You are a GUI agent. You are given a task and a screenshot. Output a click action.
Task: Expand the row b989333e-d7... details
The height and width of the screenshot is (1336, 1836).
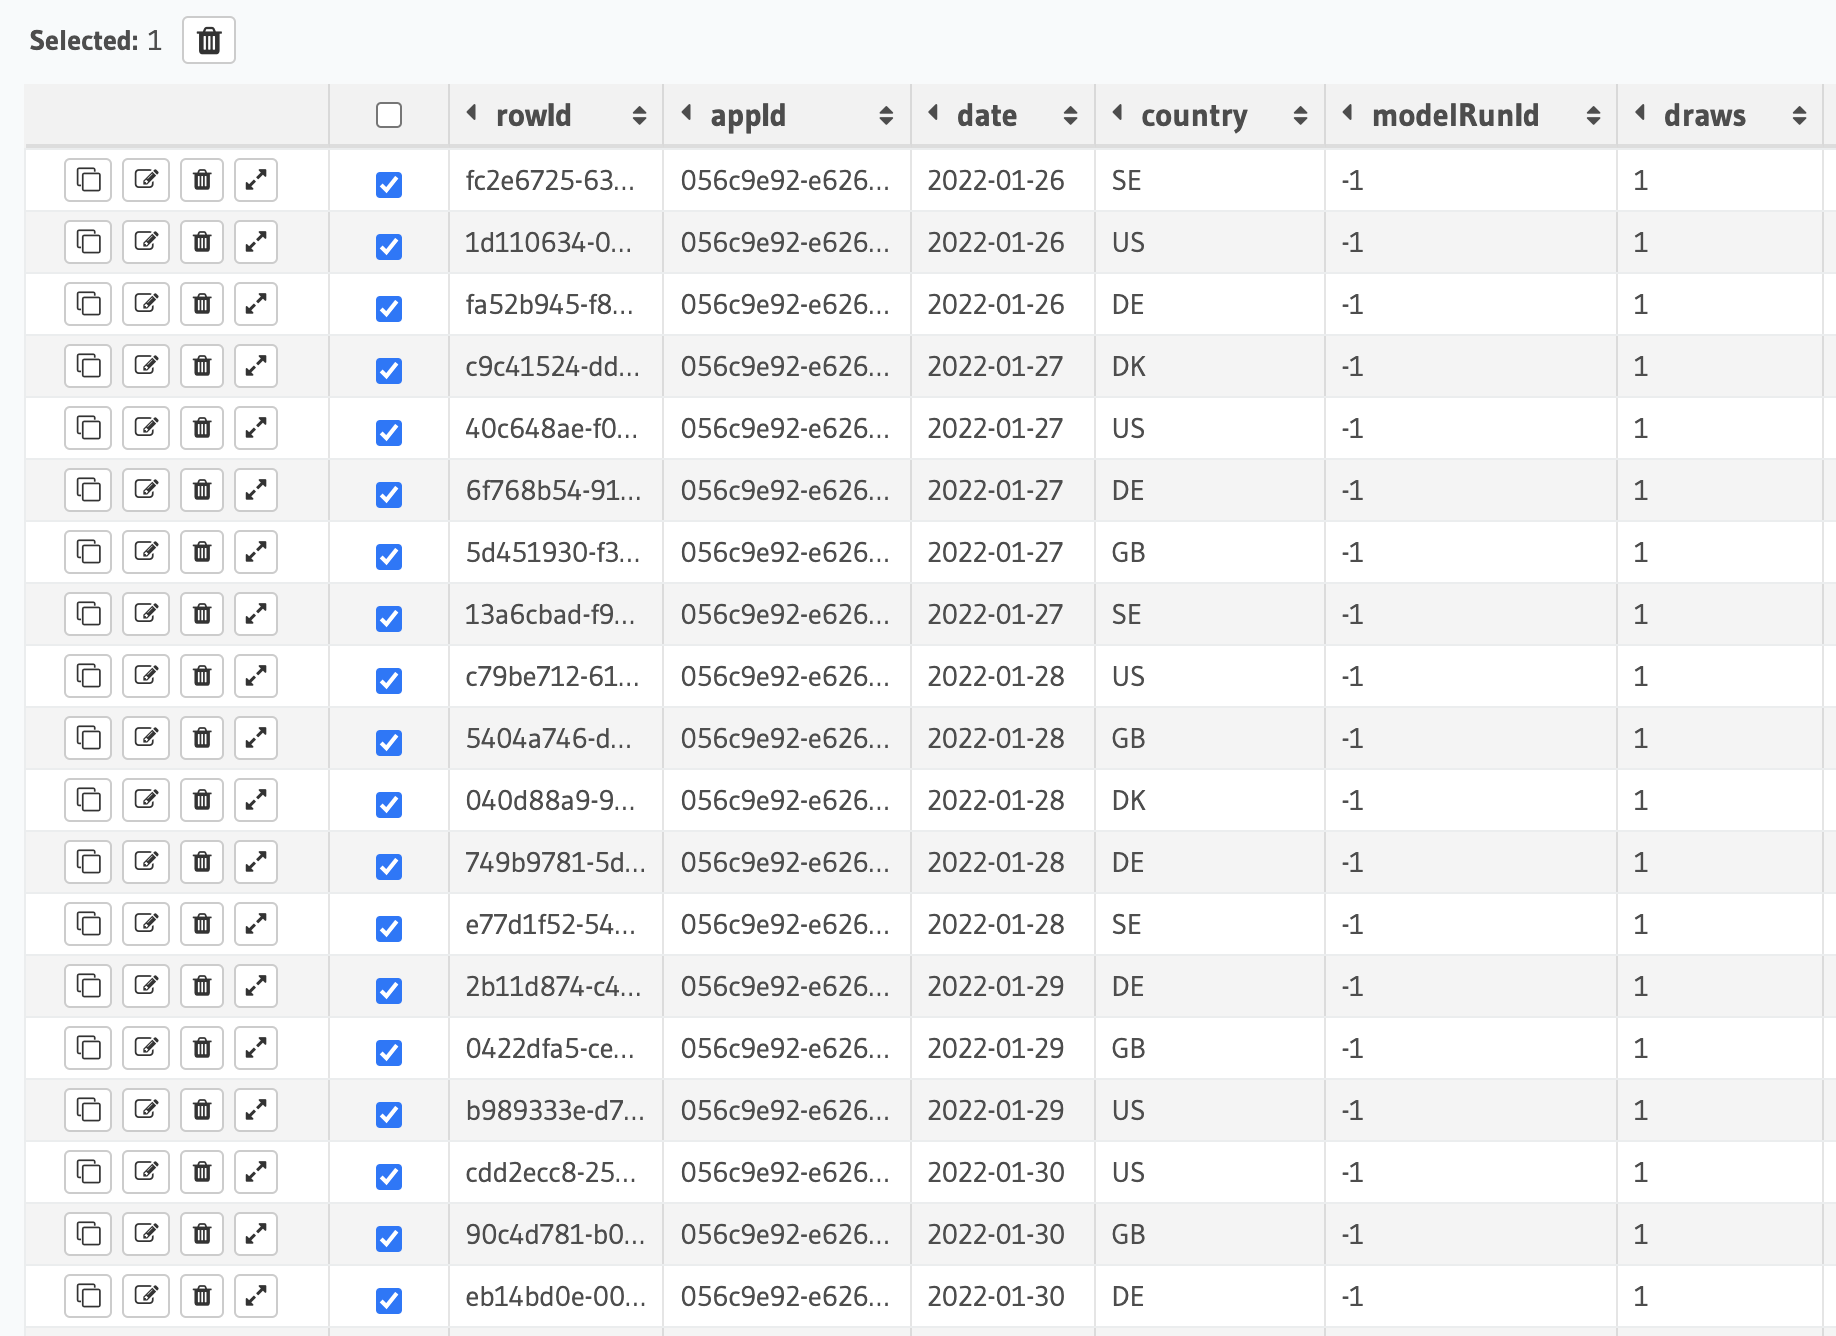click(256, 1110)
